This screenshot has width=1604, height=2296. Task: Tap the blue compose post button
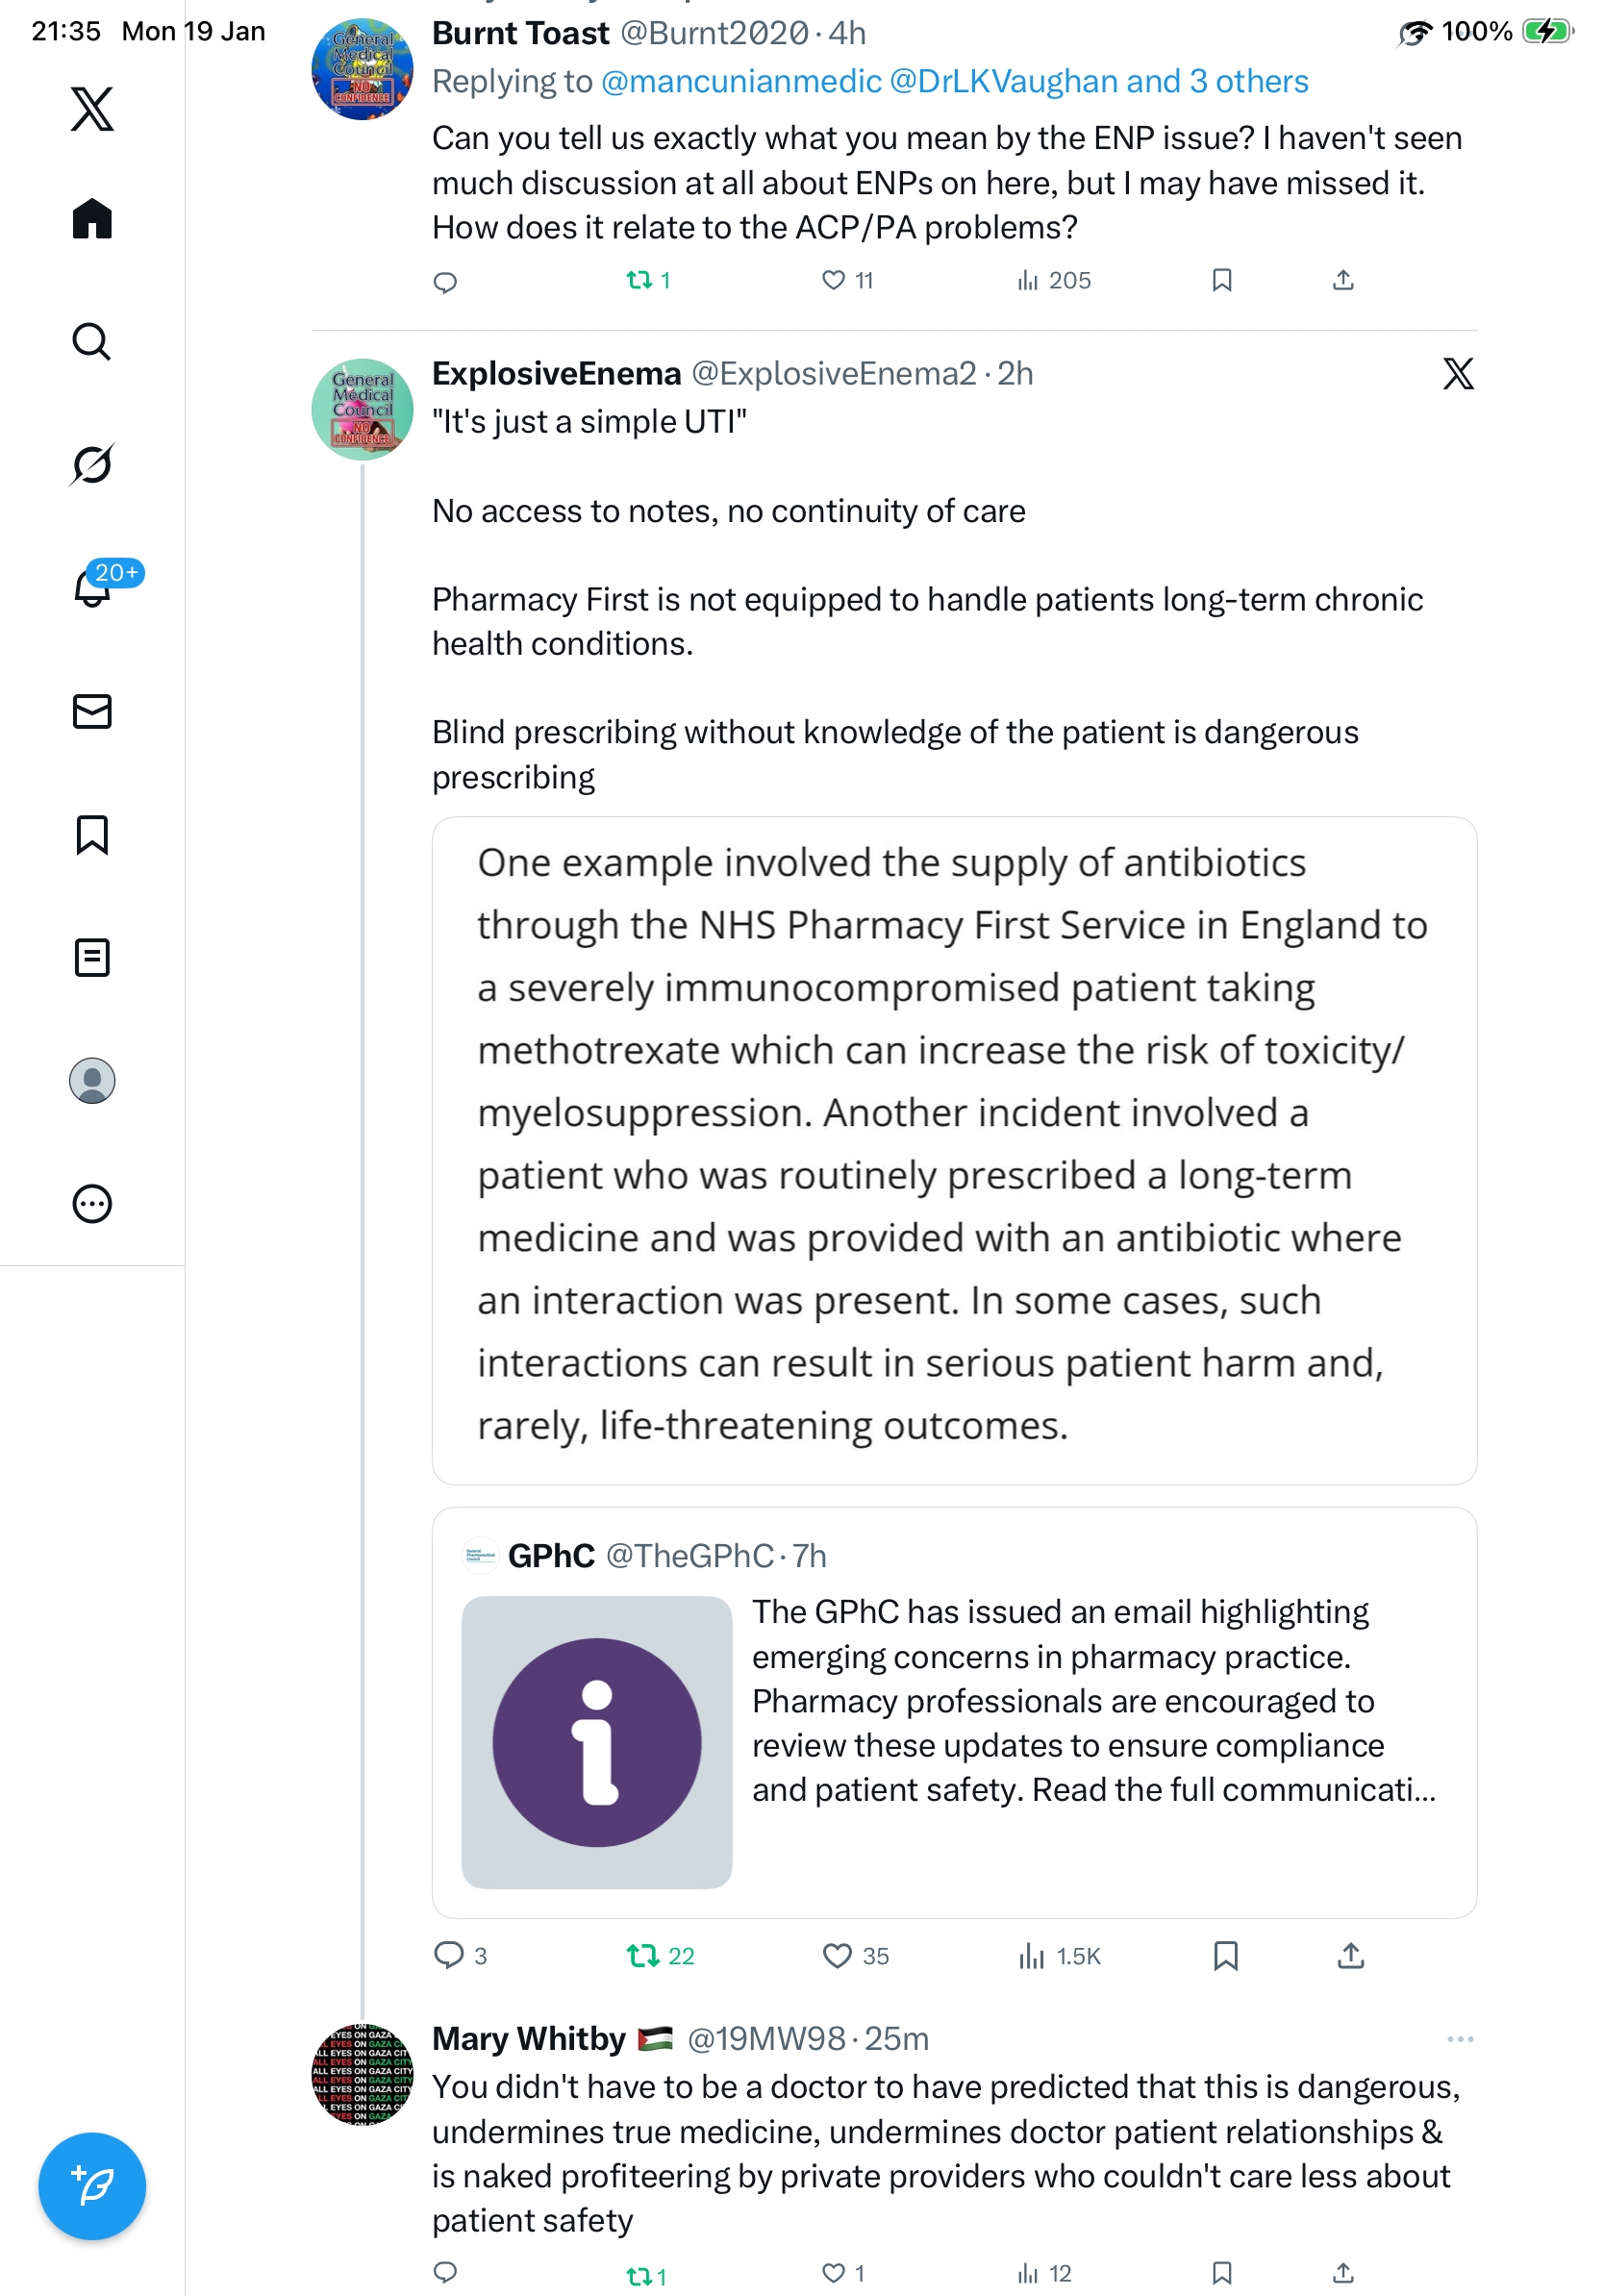point(92,2185)
